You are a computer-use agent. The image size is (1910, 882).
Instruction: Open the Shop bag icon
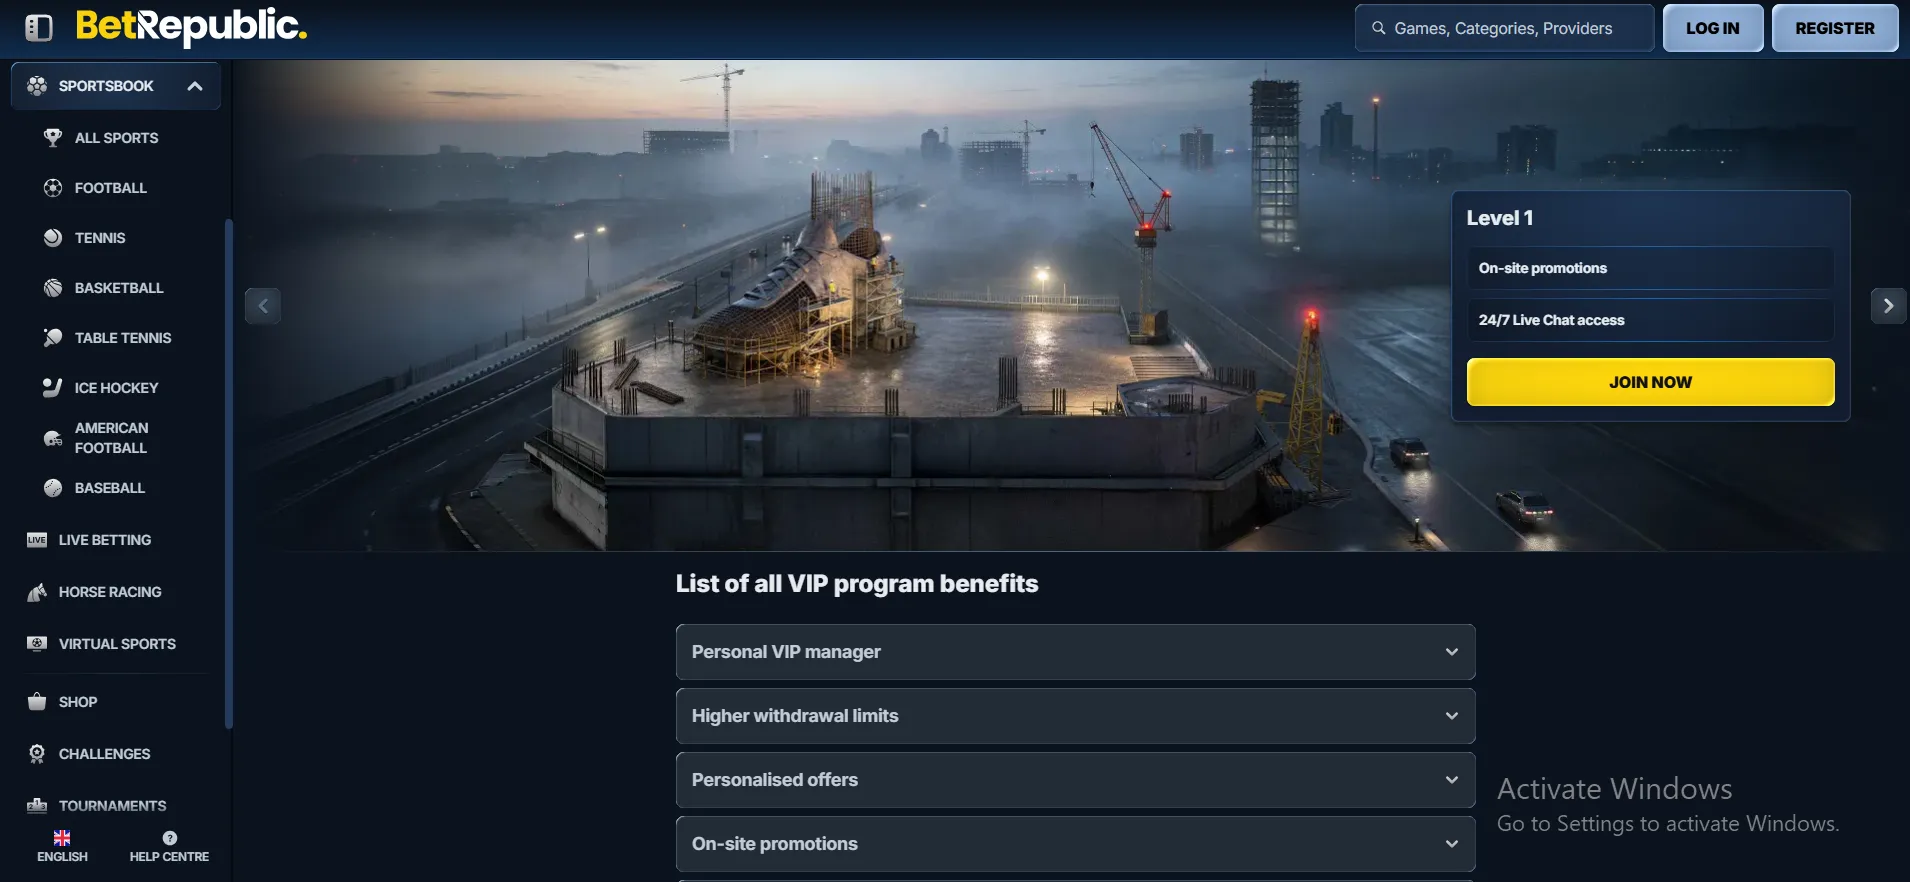pyautogui.click(x=37, y=702)
